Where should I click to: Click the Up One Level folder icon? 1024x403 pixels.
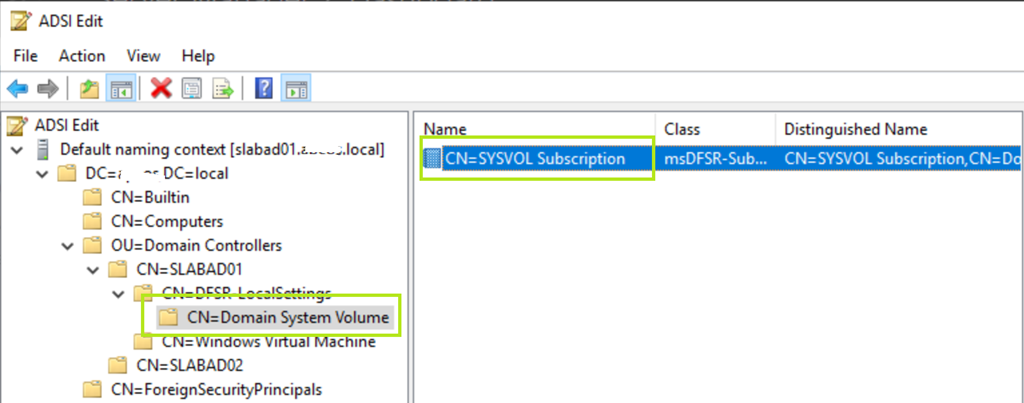click(x=89, y=89)
